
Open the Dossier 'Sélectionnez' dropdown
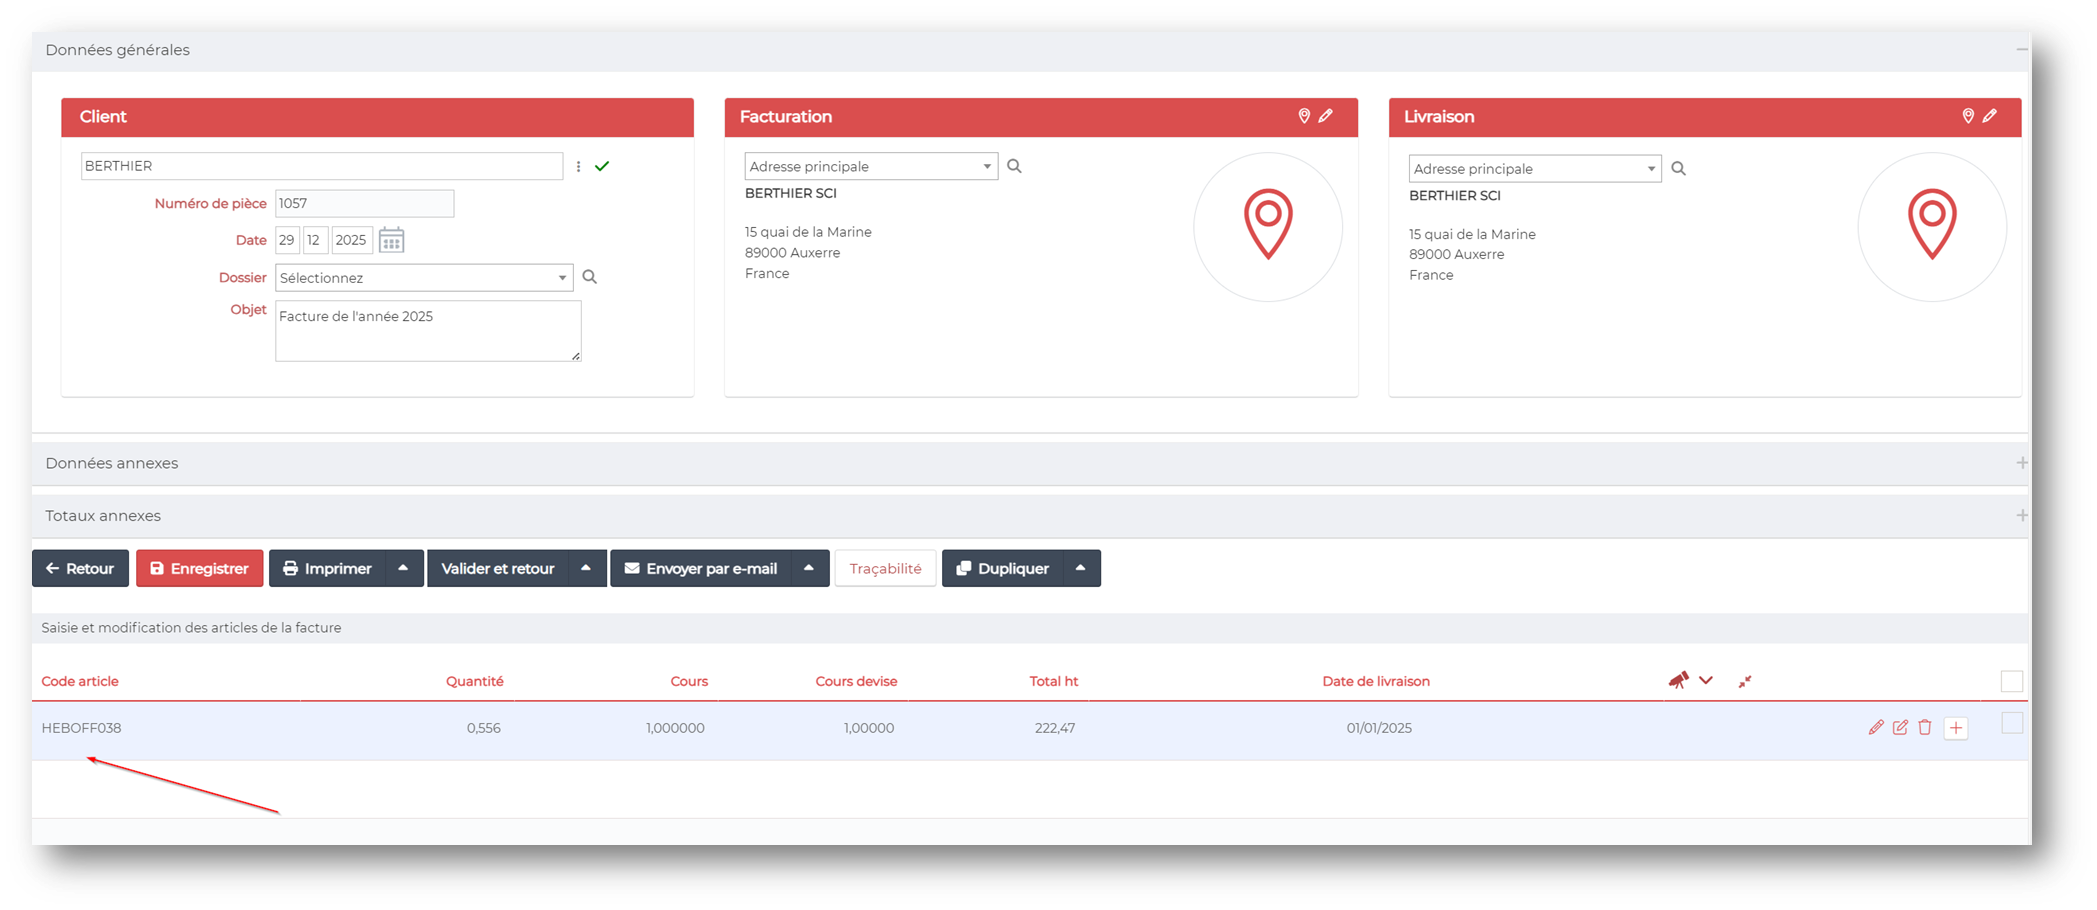[x=423, y=278]
